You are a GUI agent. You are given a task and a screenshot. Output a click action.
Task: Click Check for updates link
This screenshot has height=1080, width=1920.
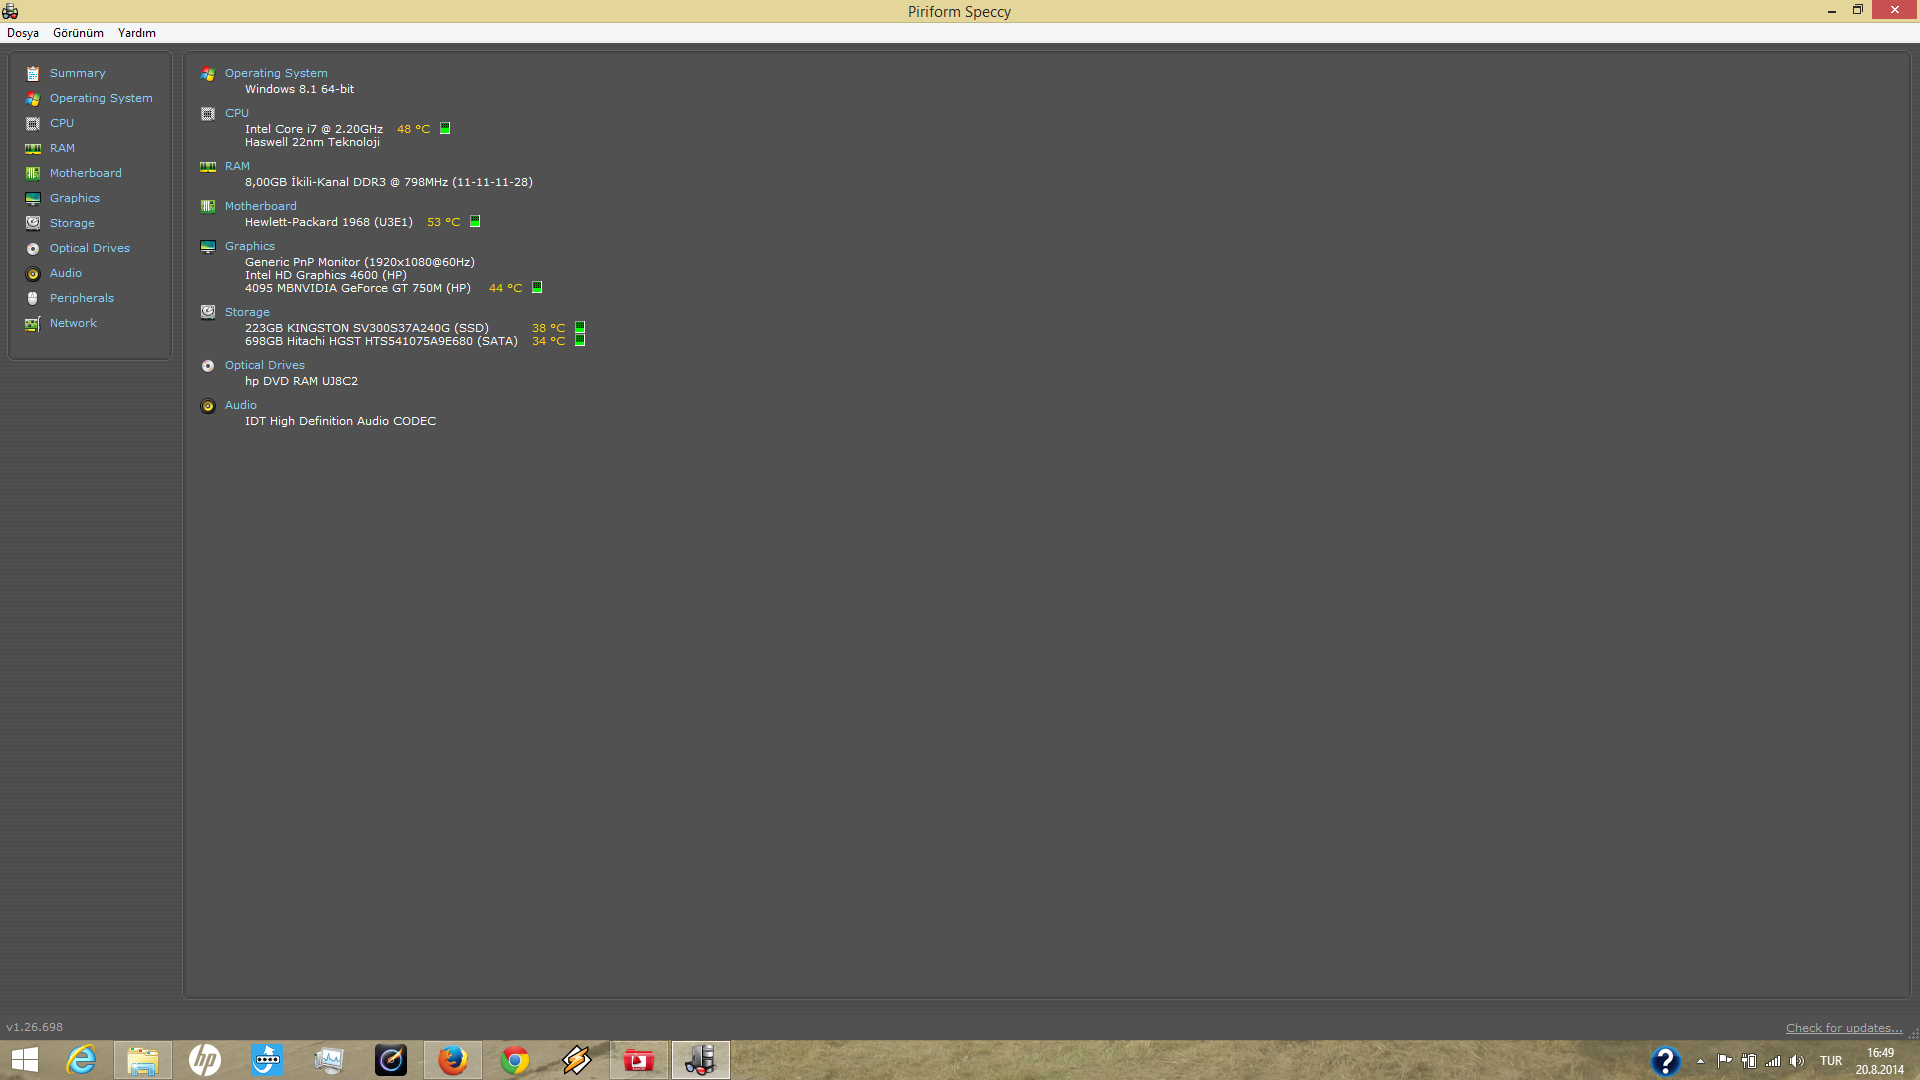coord(1844,1028)
